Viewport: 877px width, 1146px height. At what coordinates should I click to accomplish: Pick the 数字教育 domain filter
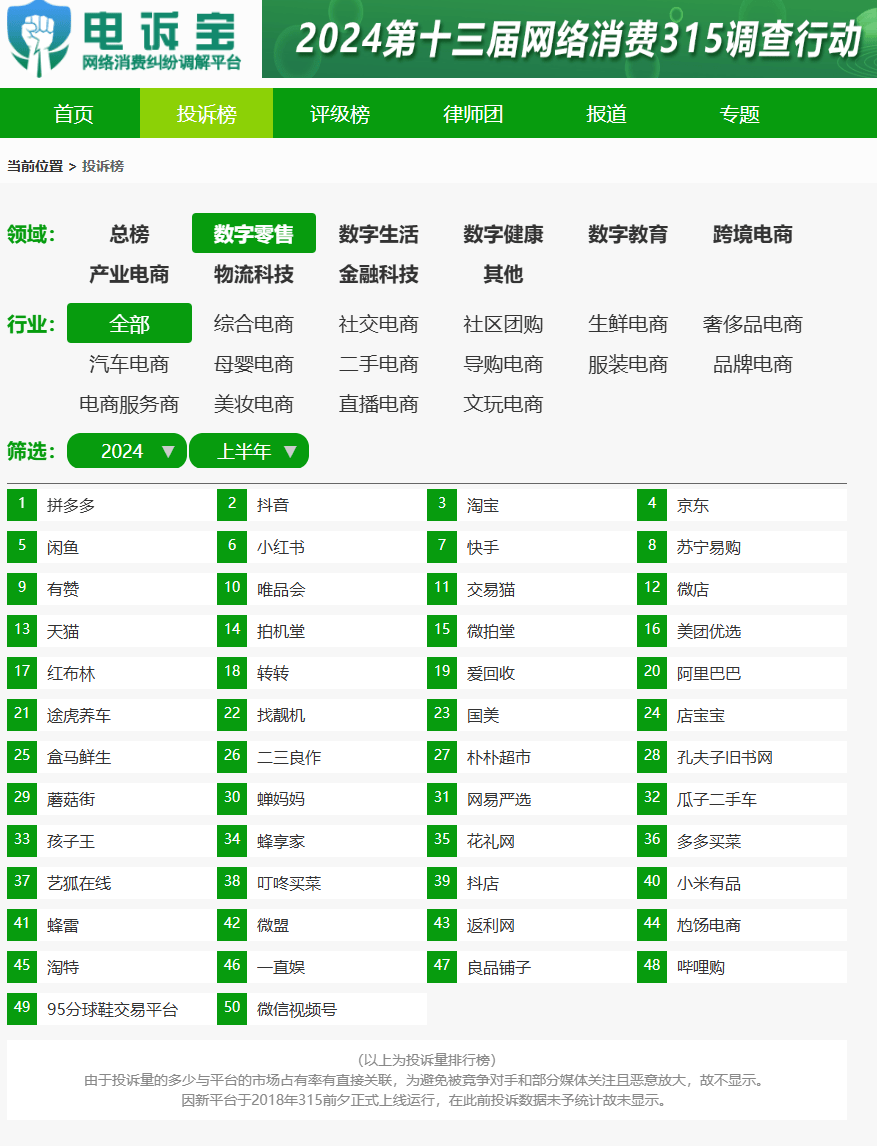pyautogui.click(x=628, y=234)
